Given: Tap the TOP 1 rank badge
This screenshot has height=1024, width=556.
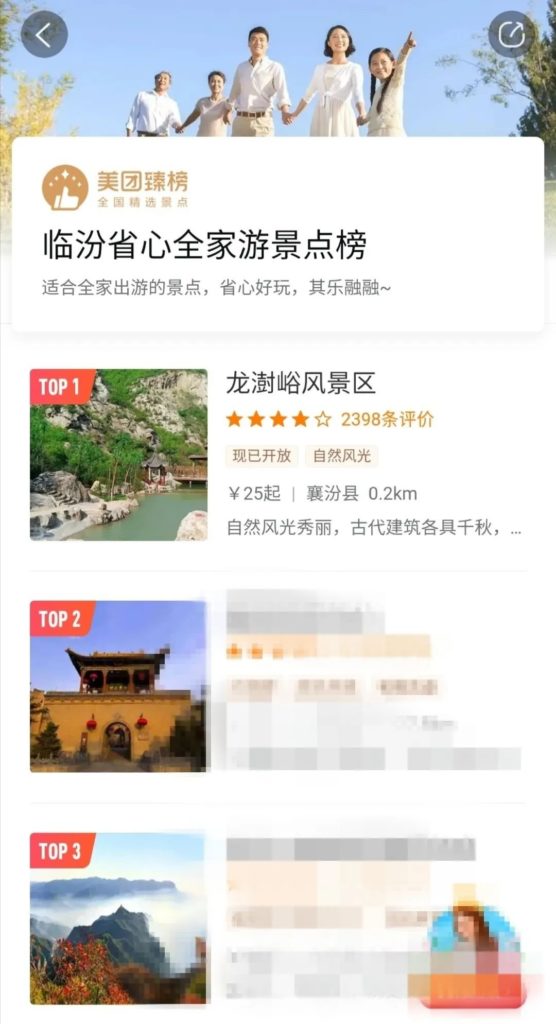Looking at the screenshot, I should tap(61, 387).
